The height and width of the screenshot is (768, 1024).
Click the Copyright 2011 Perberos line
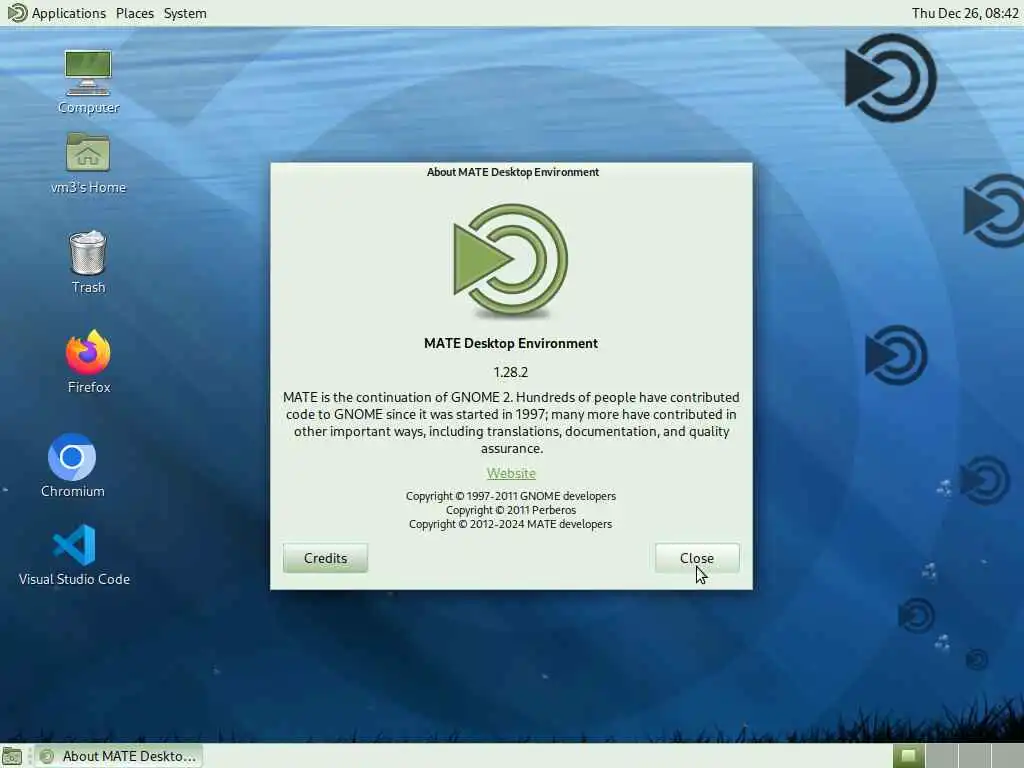pyautogui.click(x=511, y=510)
